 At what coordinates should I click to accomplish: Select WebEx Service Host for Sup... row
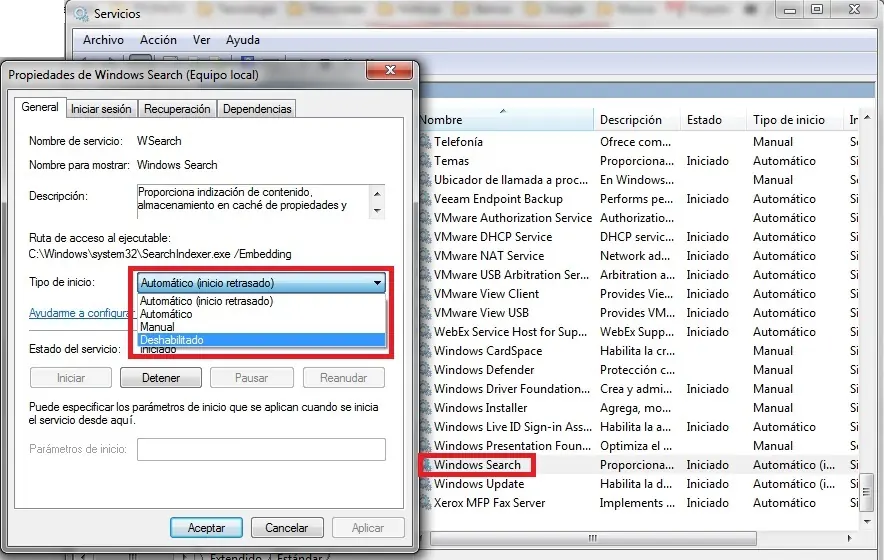pos(639,332)
